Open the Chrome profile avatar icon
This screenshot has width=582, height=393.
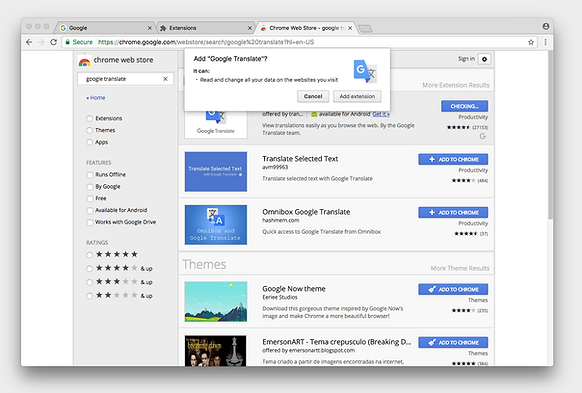(546, 26)
